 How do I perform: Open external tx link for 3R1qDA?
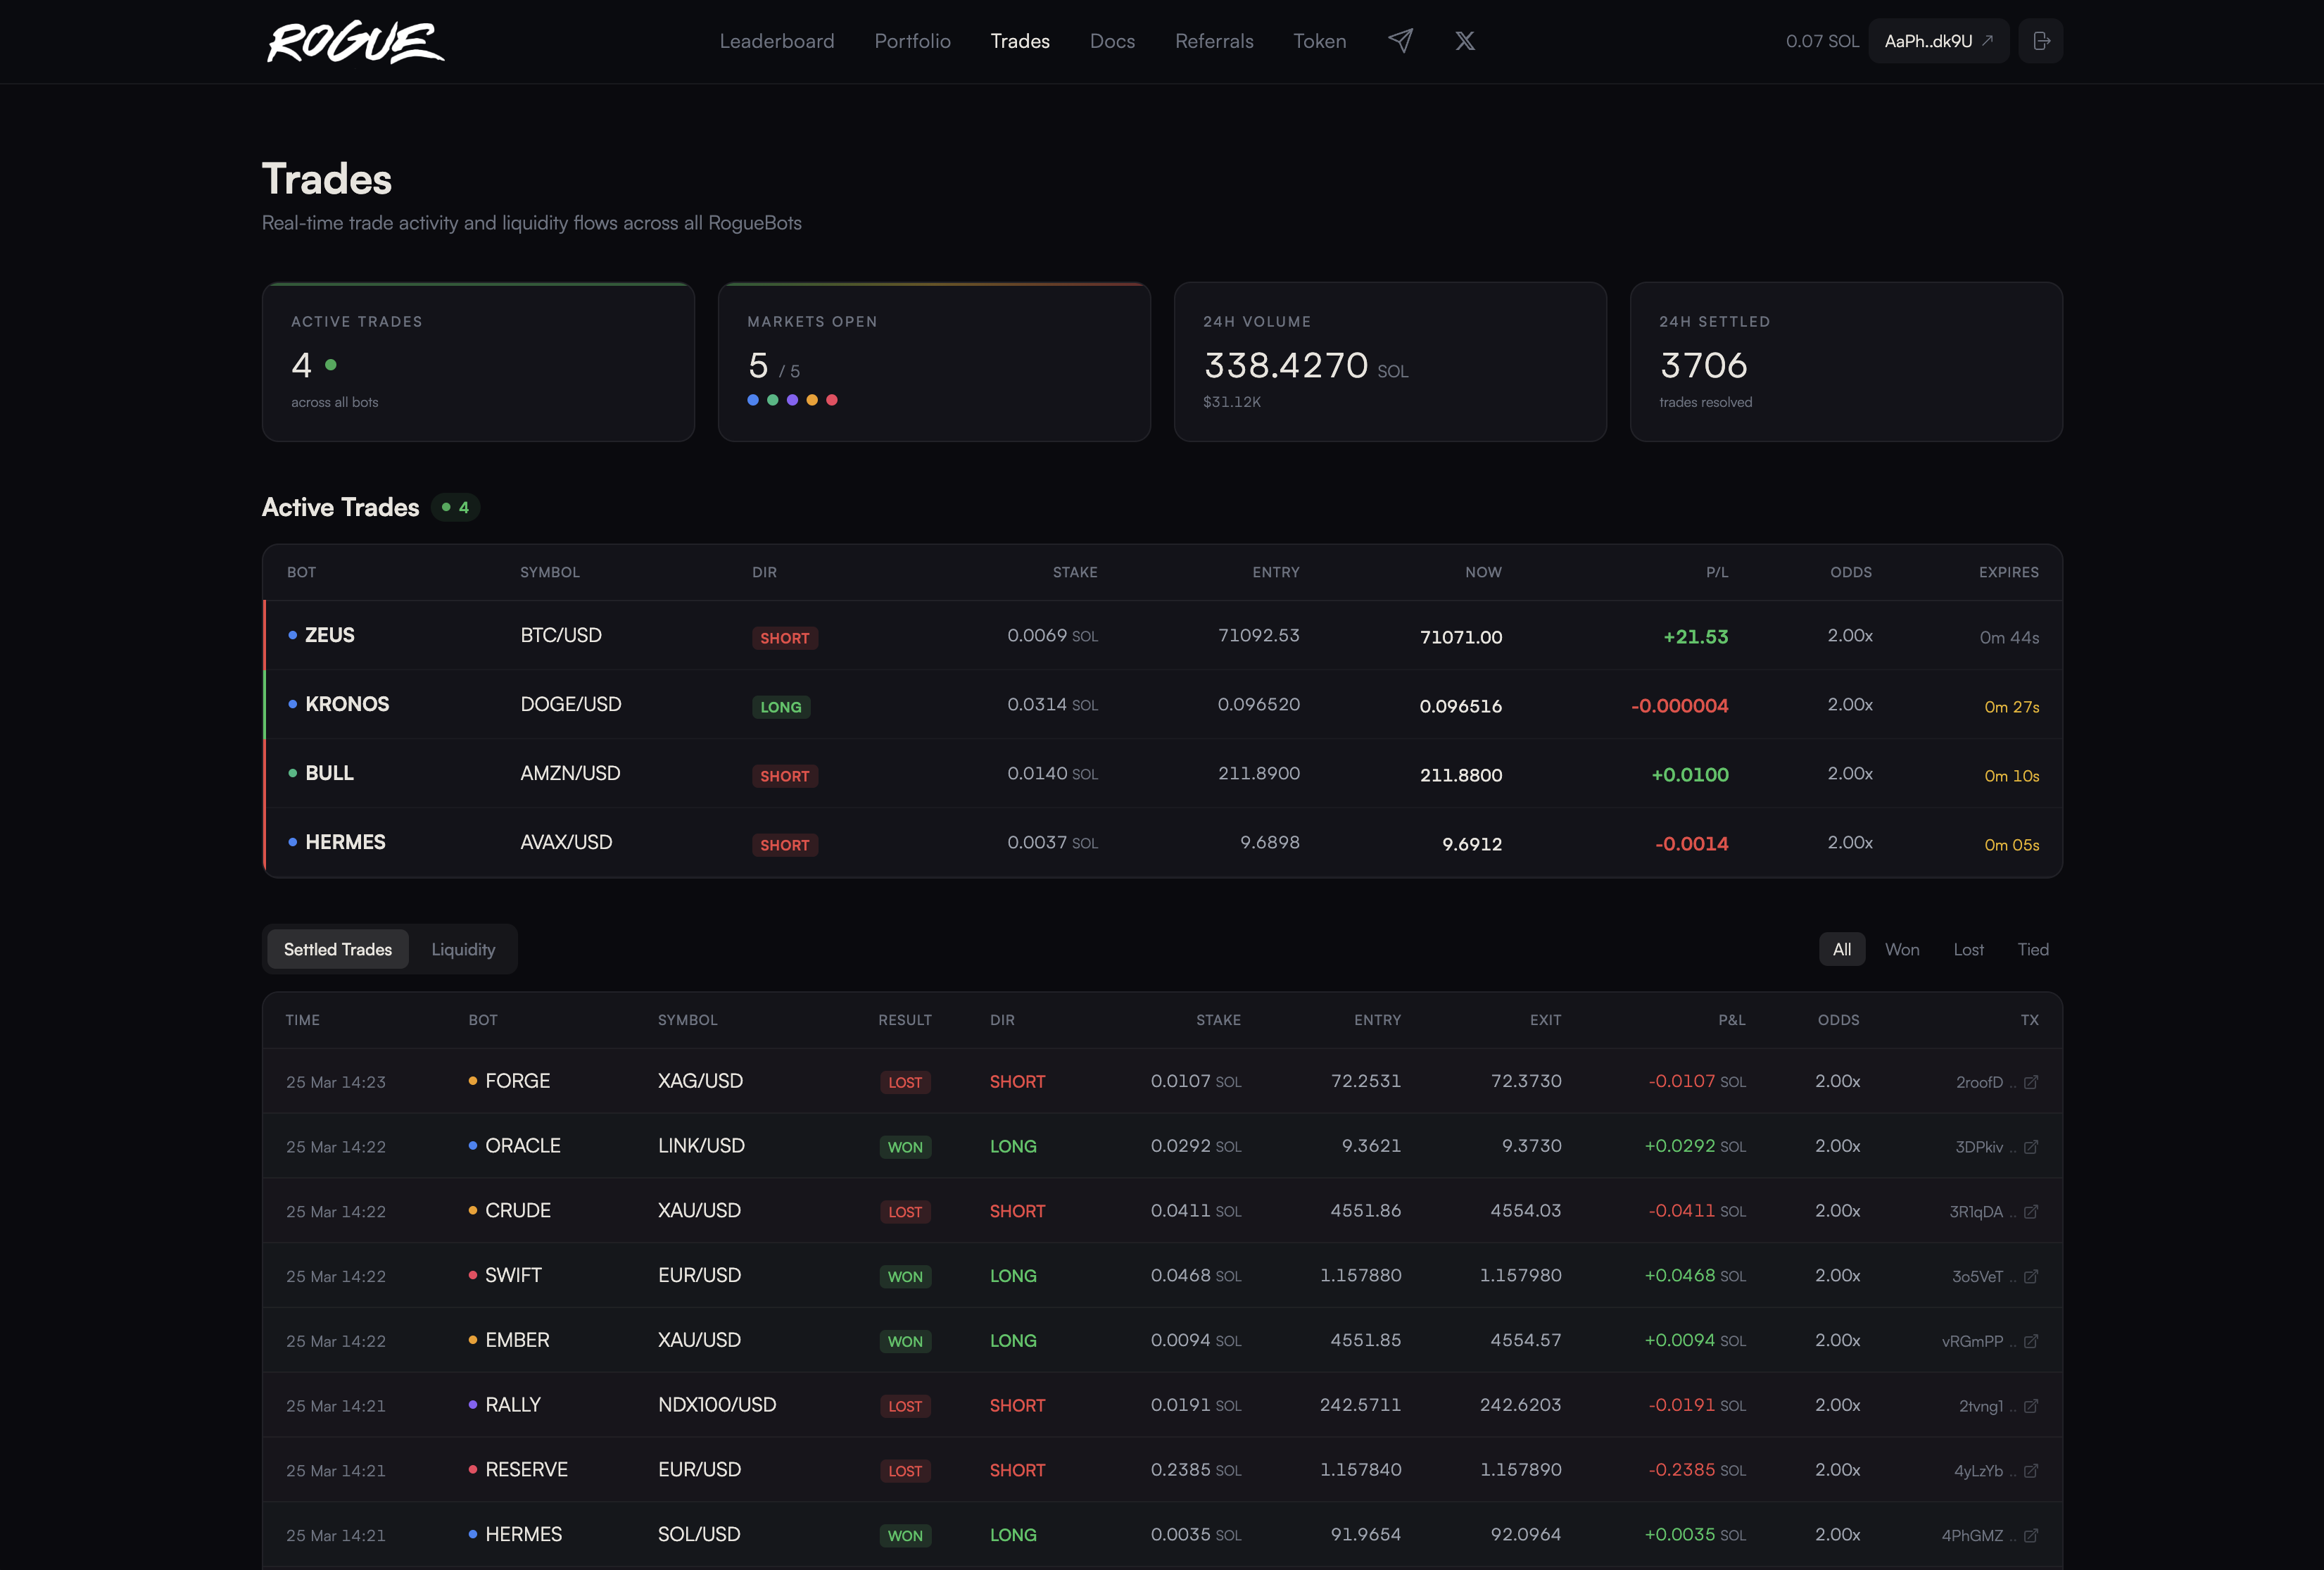2031,1212
